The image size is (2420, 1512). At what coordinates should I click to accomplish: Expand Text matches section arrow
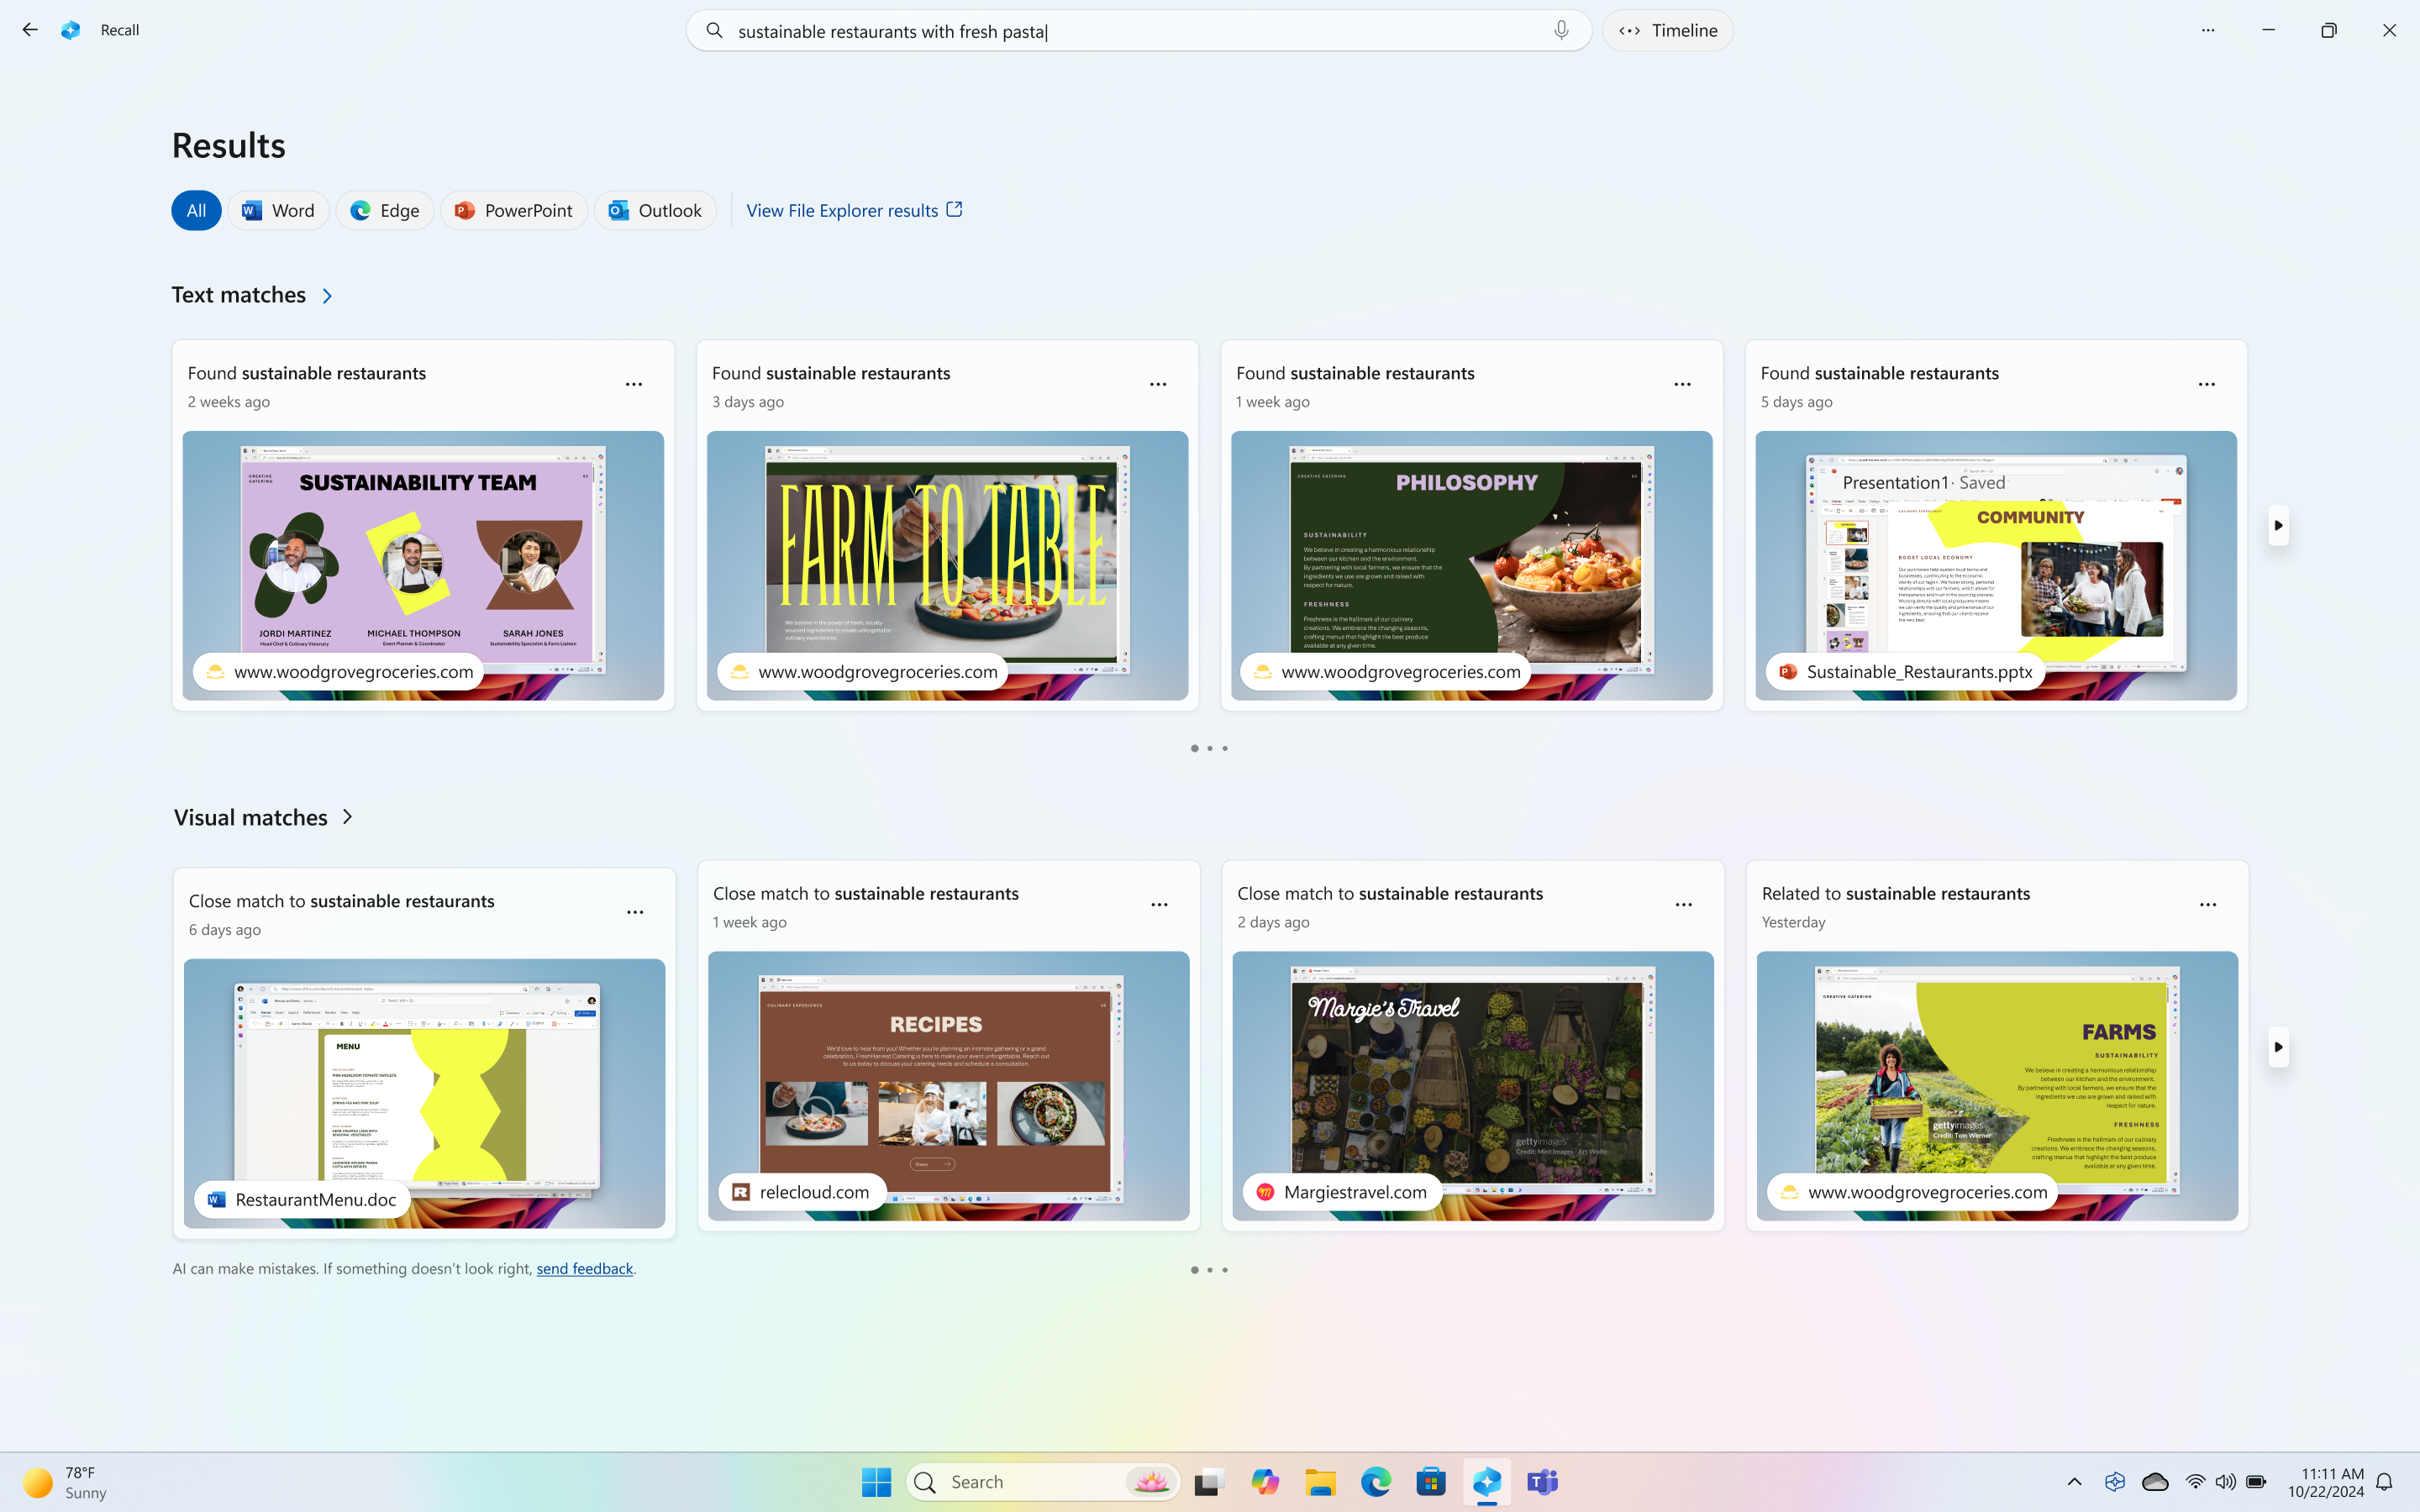[x=328, y=294]
